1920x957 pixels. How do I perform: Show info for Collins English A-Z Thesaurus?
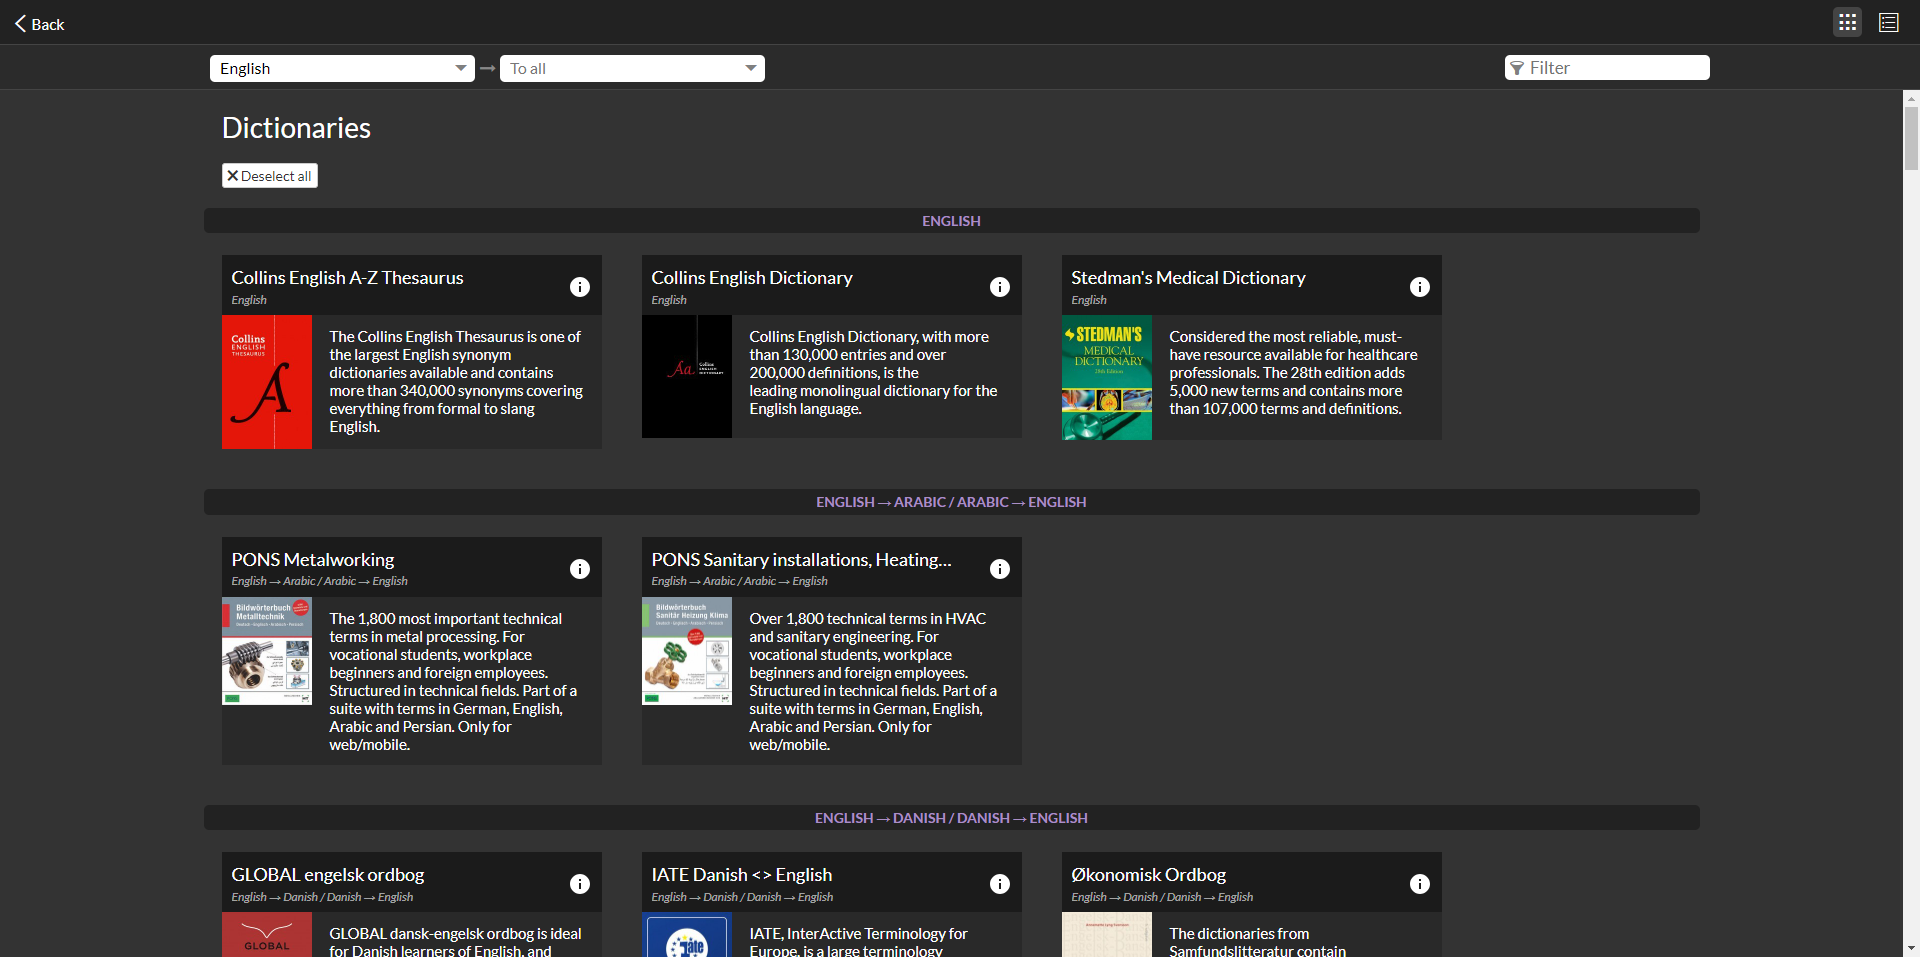[580, 287]
